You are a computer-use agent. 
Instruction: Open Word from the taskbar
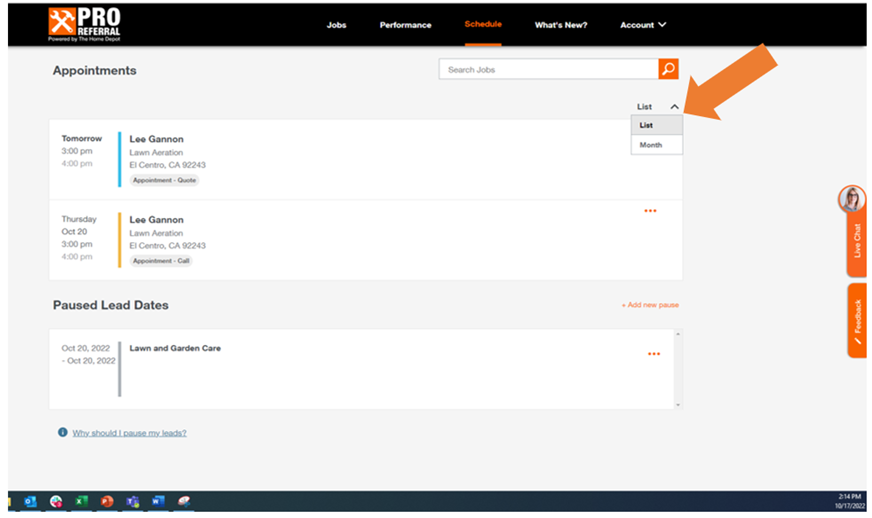click(x=158, y=501)
